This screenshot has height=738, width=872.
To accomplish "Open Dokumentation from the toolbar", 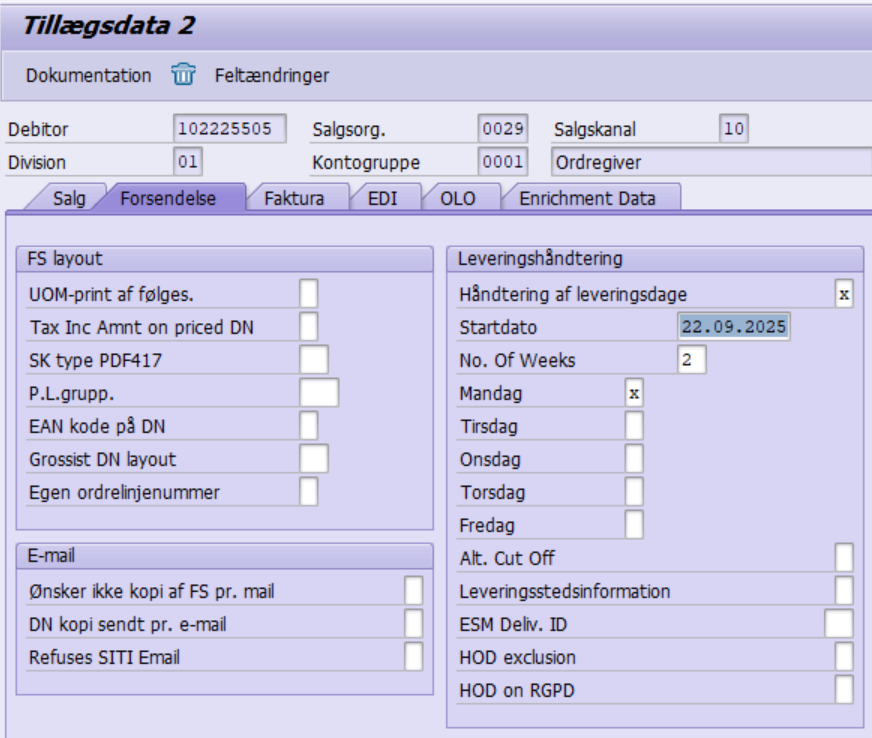I will tap(88, 75).
